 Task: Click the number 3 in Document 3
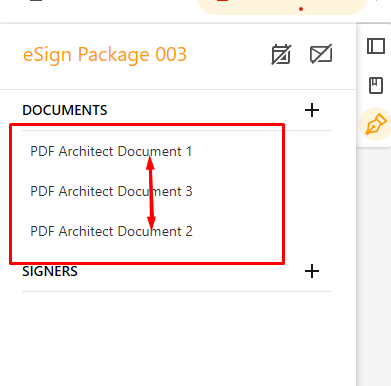click(x=189, y=191)
